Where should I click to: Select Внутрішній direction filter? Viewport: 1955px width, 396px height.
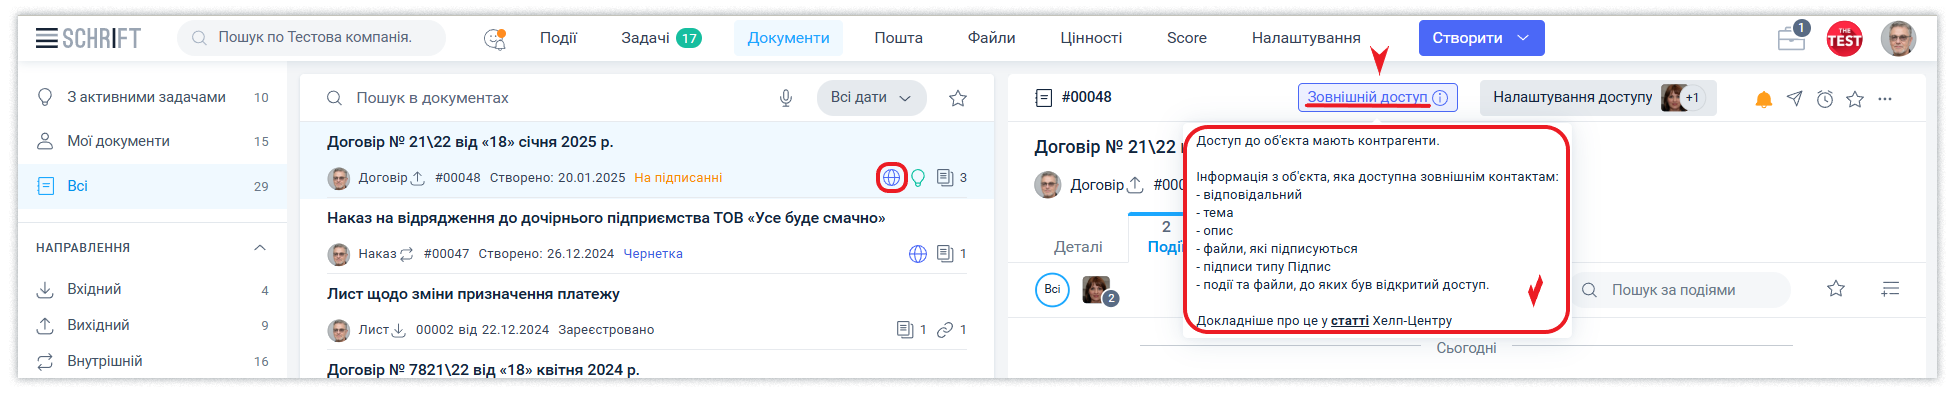(x=152, y=361)
